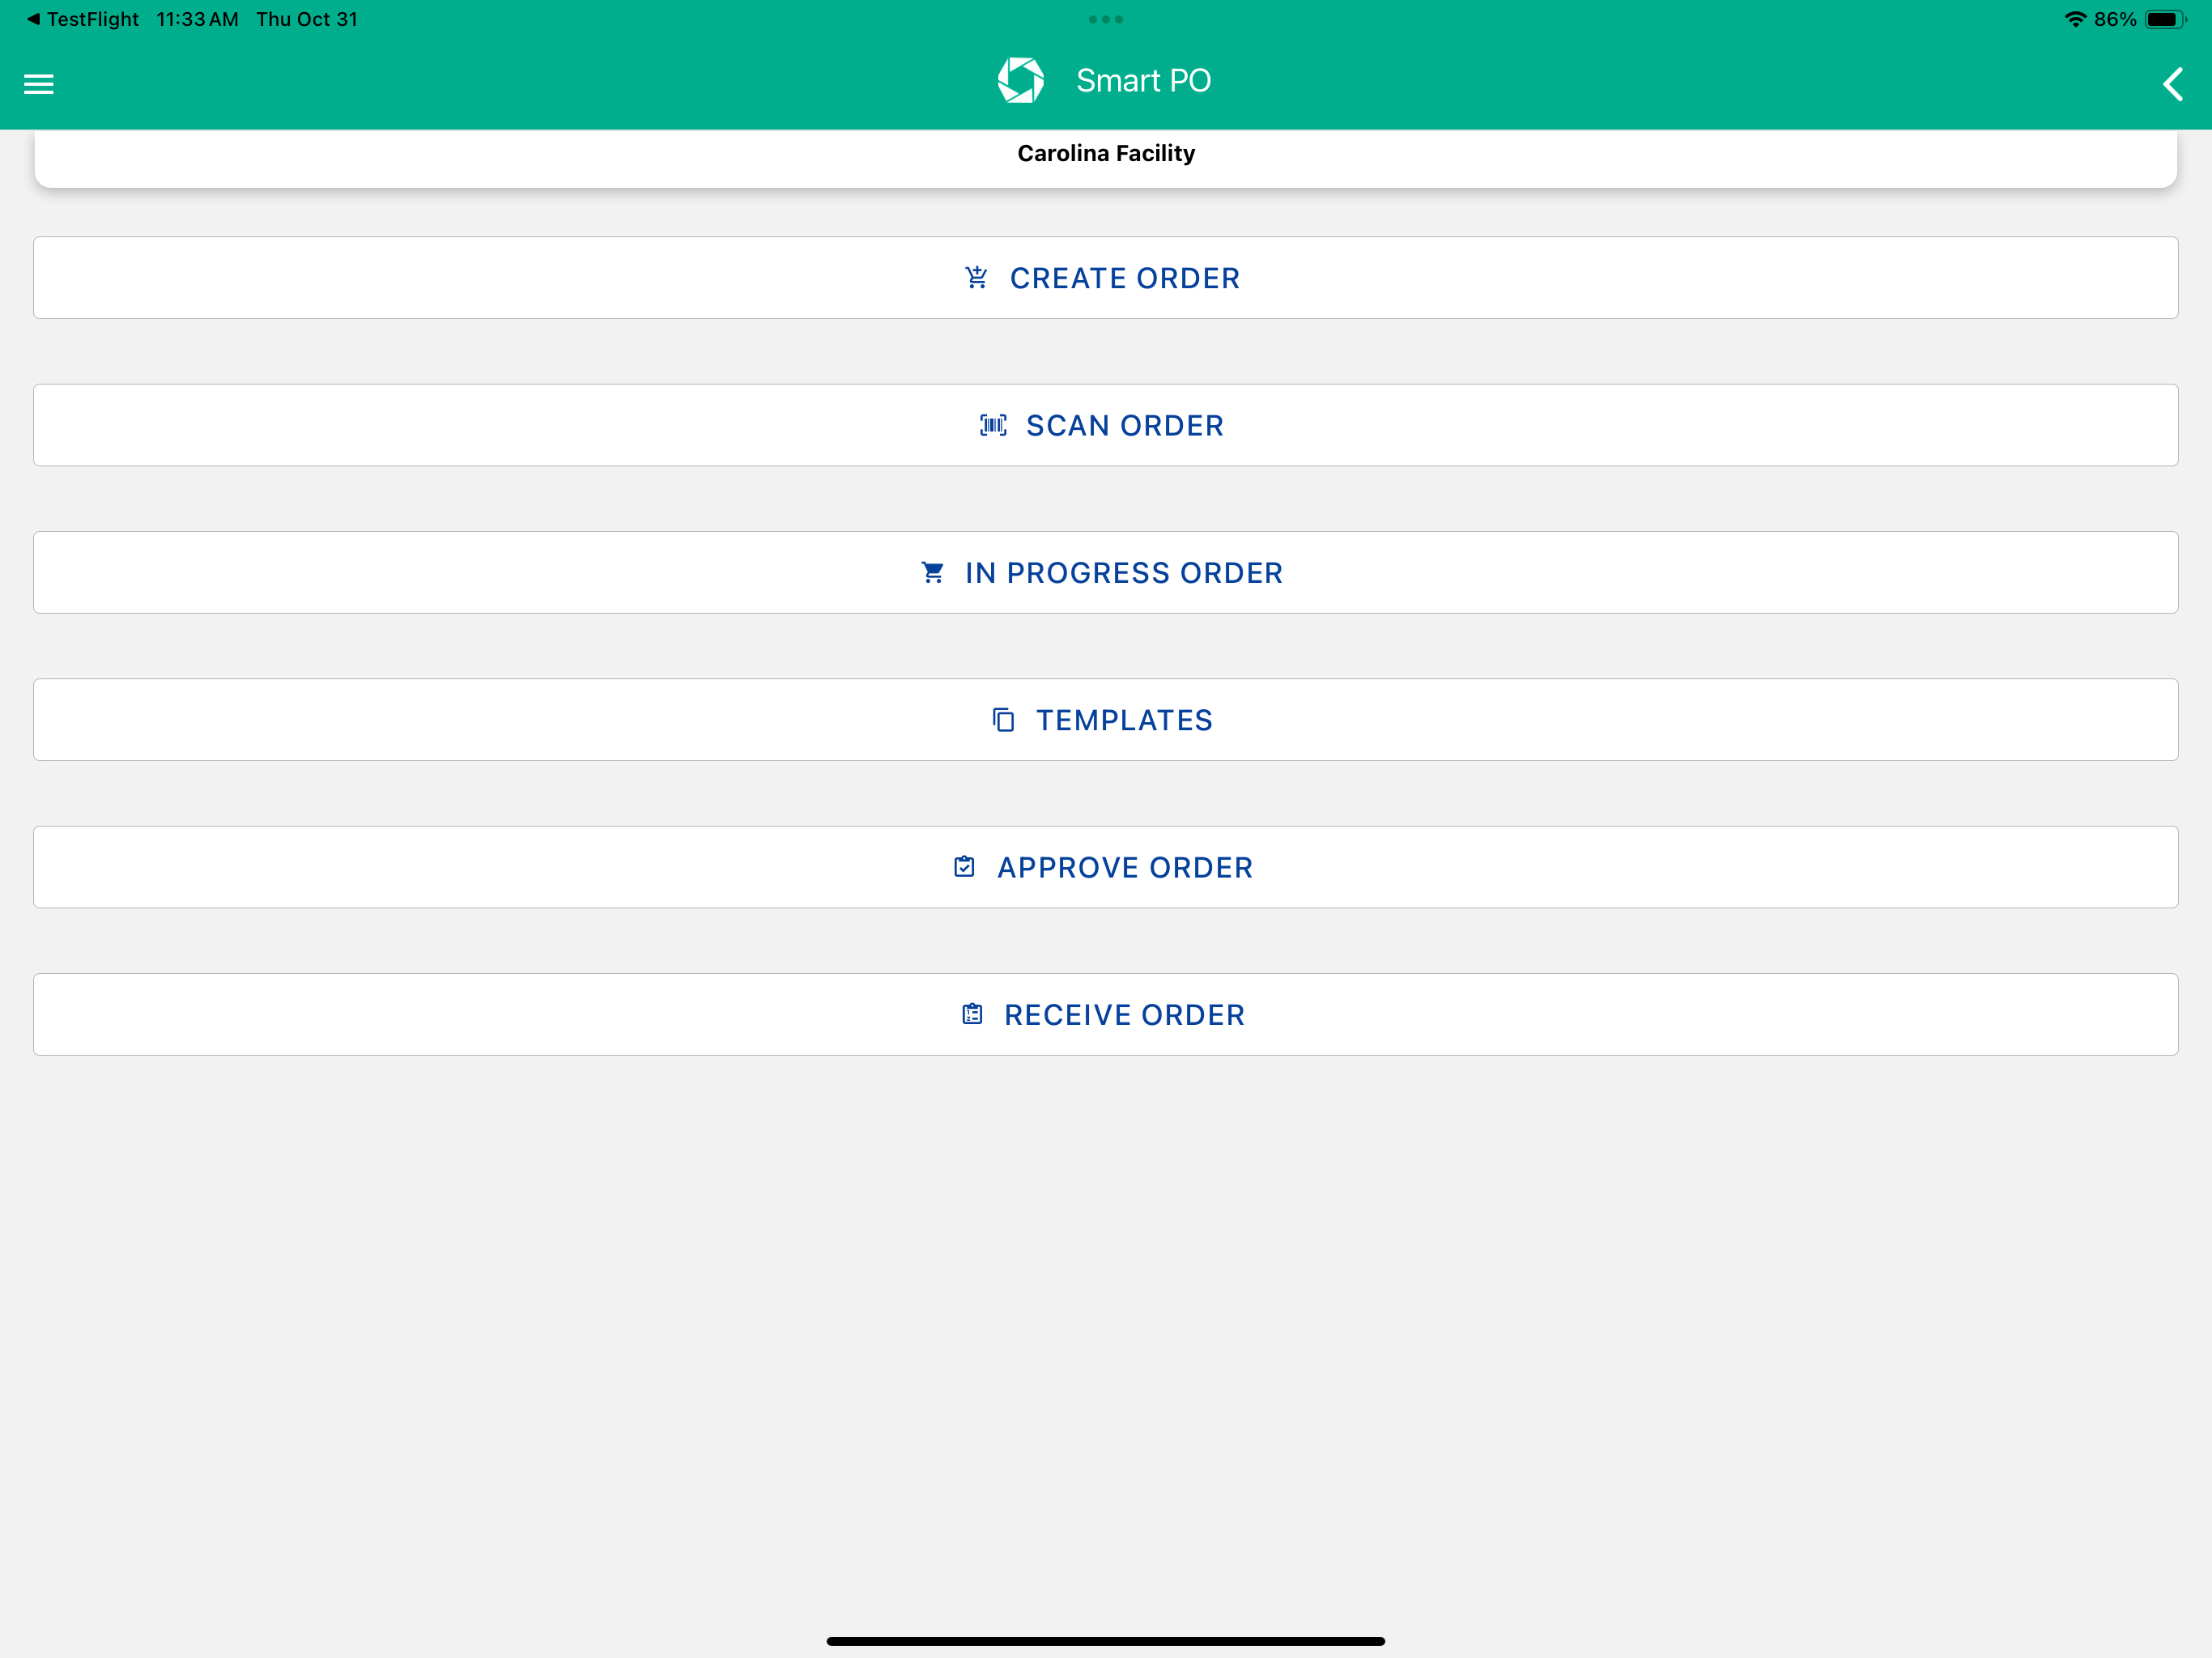Image resolution: width=2212 pixels, height=1658 pixels.
Task: Open the TEMPLATES text label
Action: pos(1124,721)
